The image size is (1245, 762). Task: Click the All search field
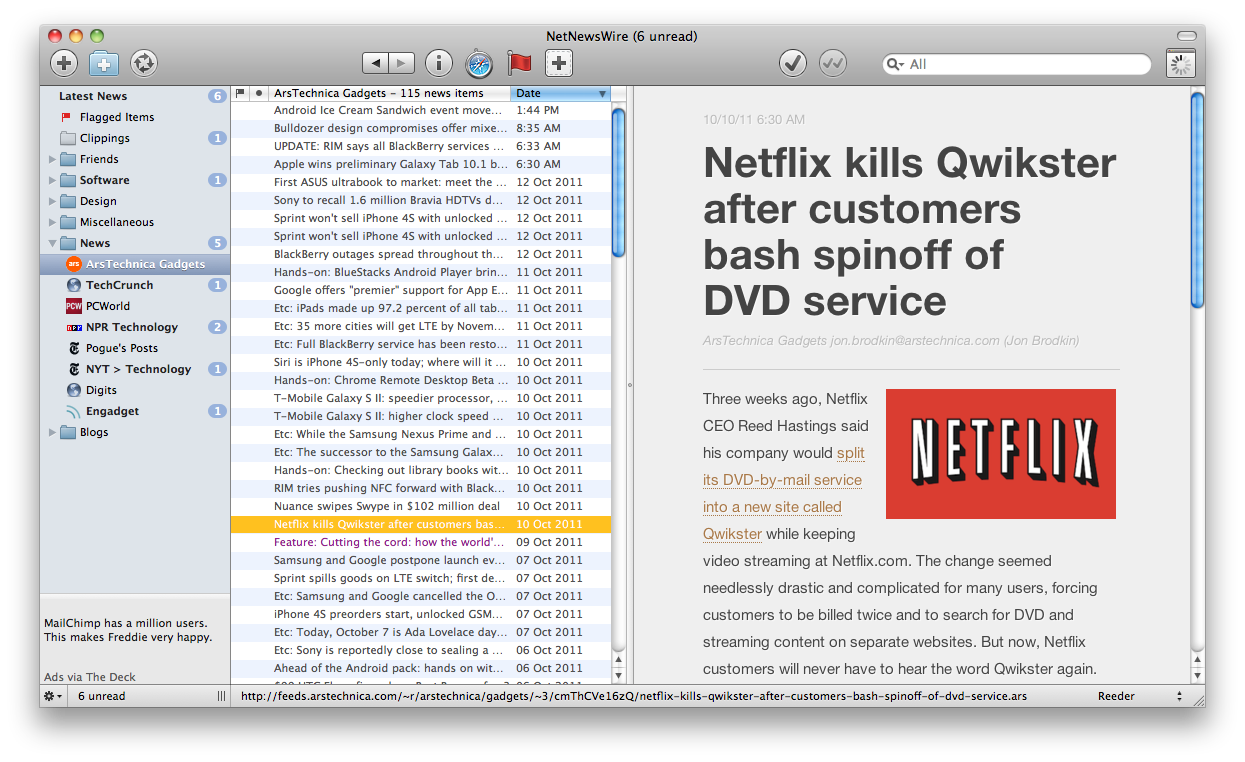coord(1017,64)
